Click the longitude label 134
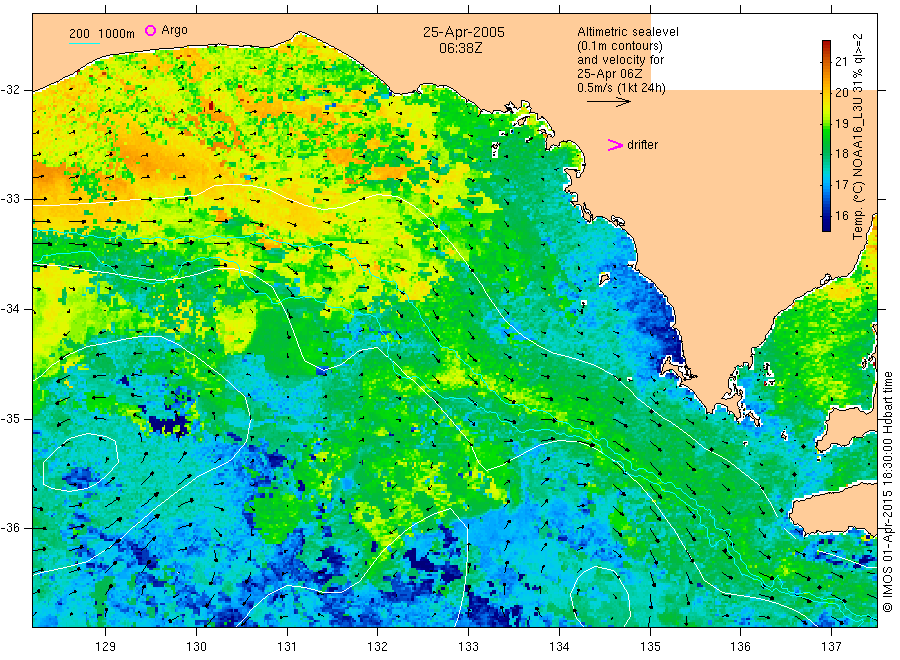 [559, 647]
